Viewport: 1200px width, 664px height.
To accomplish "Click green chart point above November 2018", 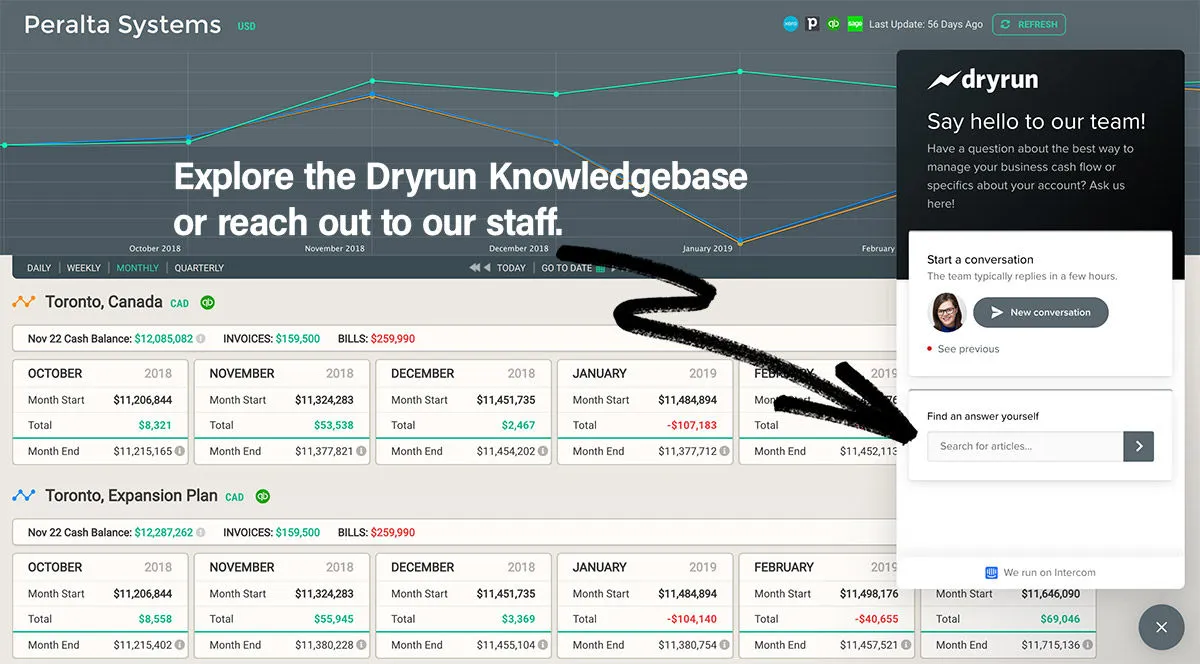I will 373,81.
